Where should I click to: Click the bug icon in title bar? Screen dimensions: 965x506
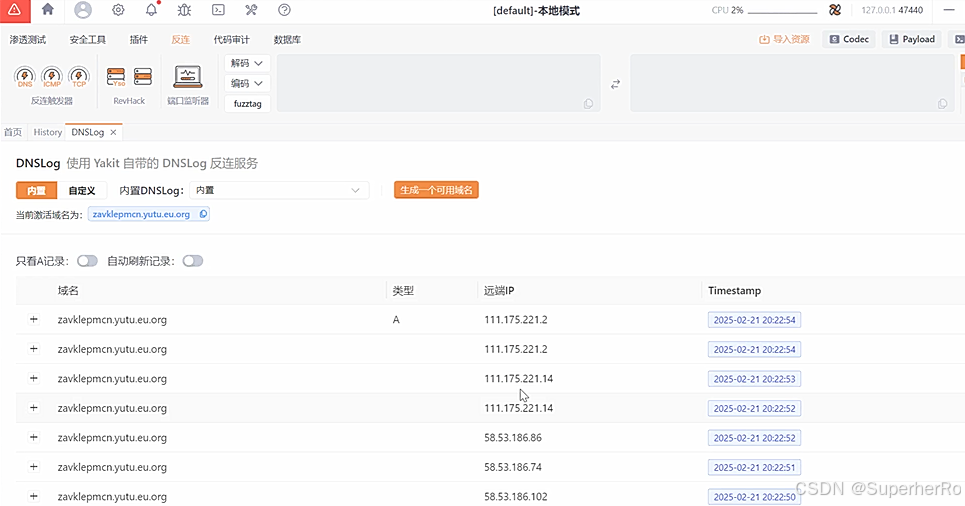point(184,10)
